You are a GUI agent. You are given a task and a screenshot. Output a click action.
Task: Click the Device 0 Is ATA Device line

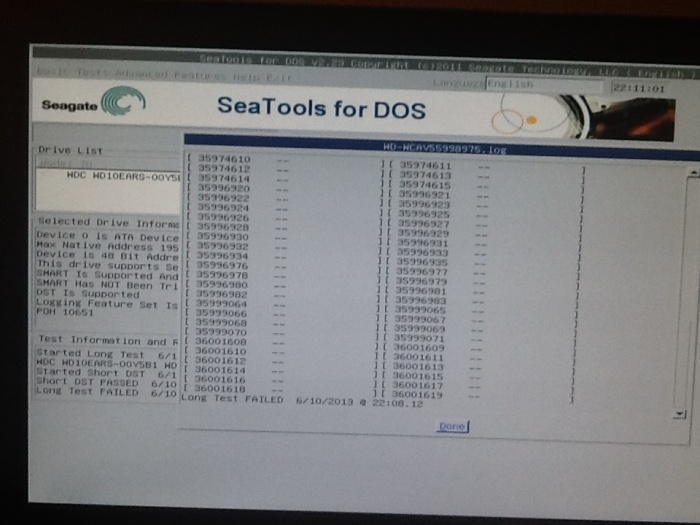point(108,236)
